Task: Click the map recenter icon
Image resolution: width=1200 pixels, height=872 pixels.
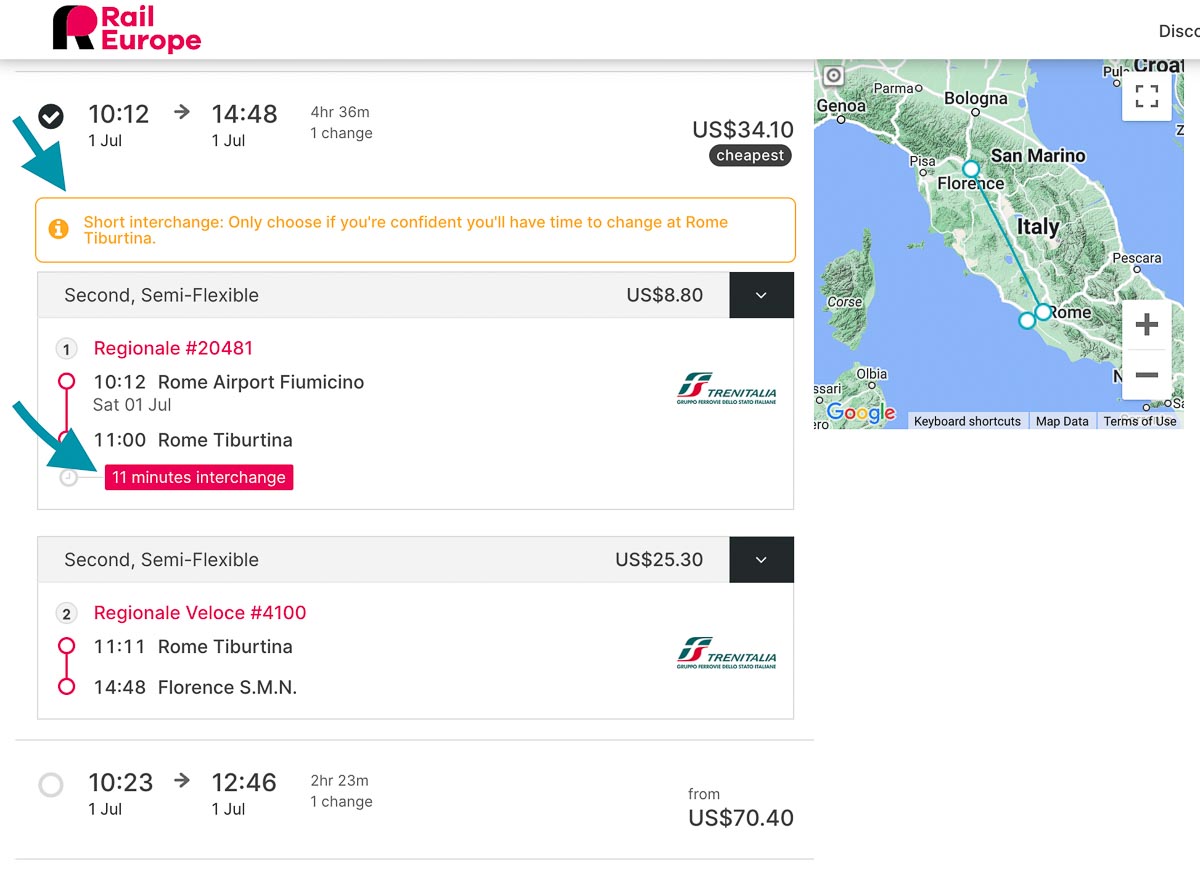Action: click(833, 76)
